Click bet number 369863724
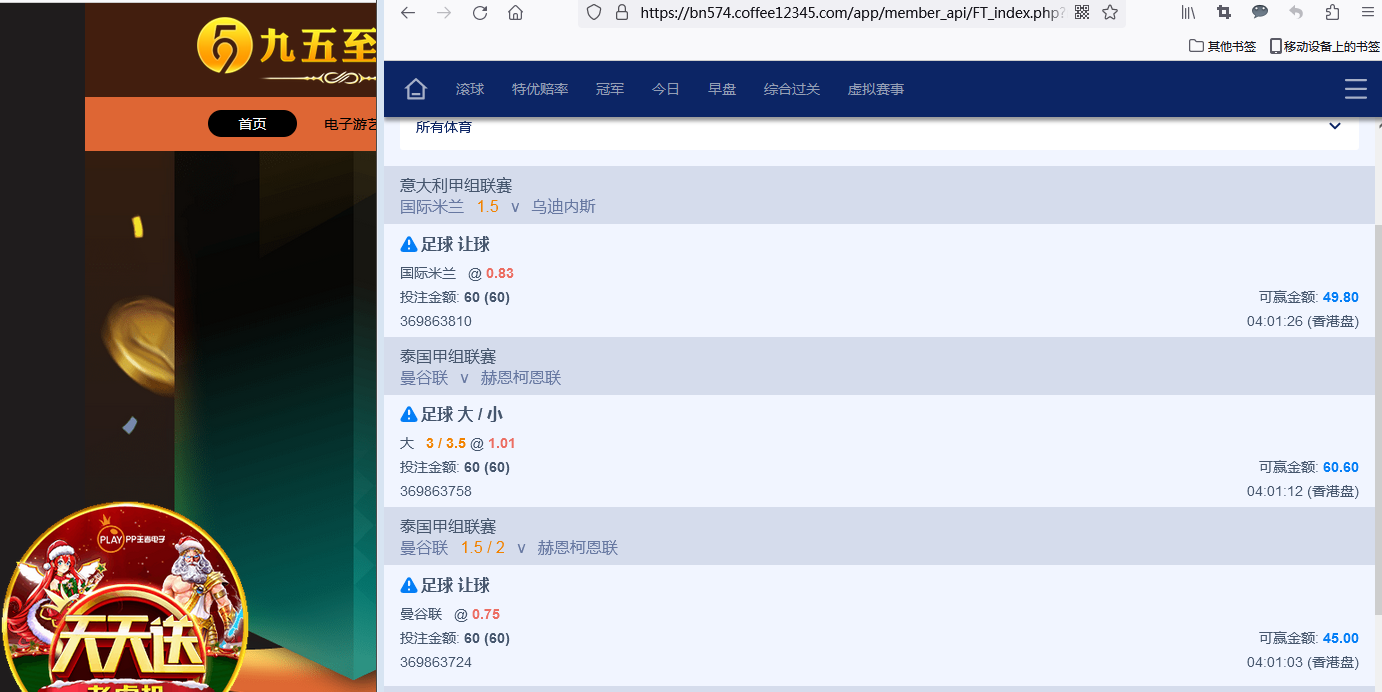 click(436, 662)
